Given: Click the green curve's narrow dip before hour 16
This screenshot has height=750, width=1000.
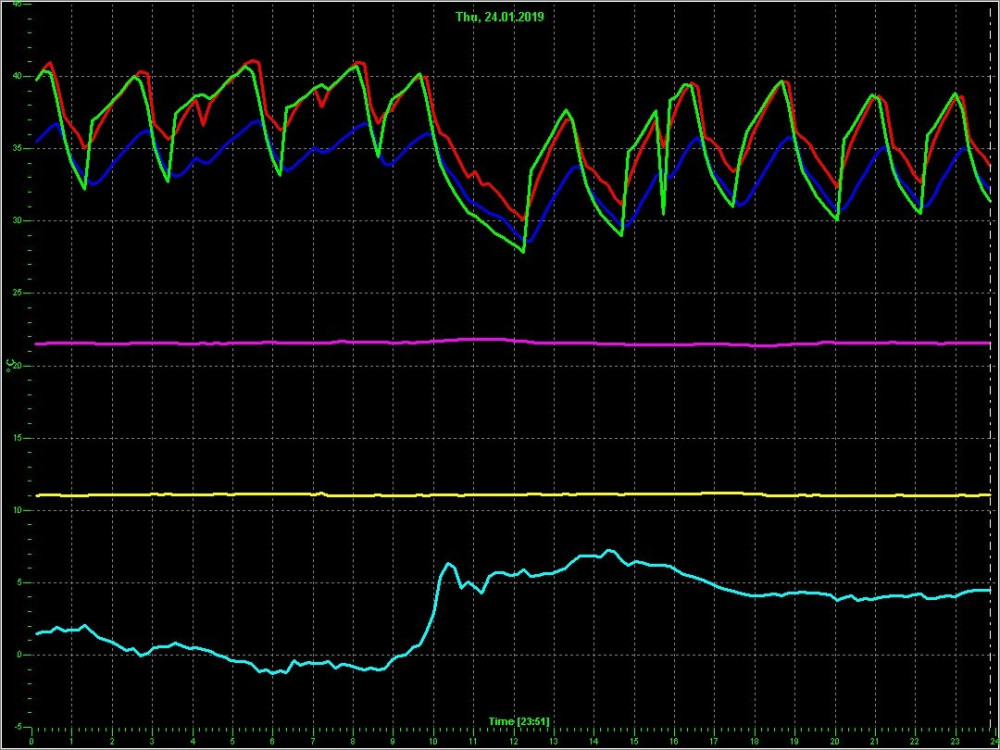Looking at the screenshot, I should click(x=663, y=211).
